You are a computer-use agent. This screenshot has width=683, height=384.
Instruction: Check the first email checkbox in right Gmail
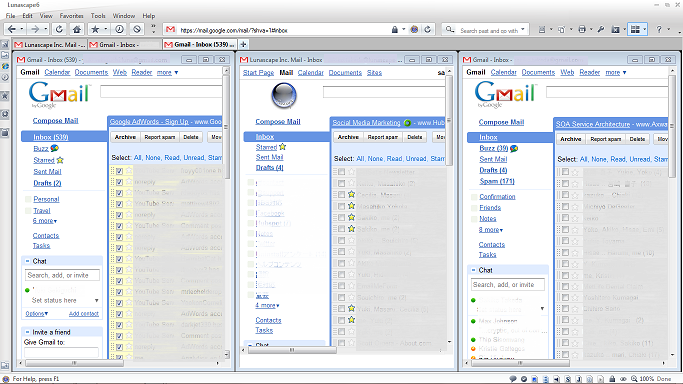pyautogui.click(x=565, y=172)
